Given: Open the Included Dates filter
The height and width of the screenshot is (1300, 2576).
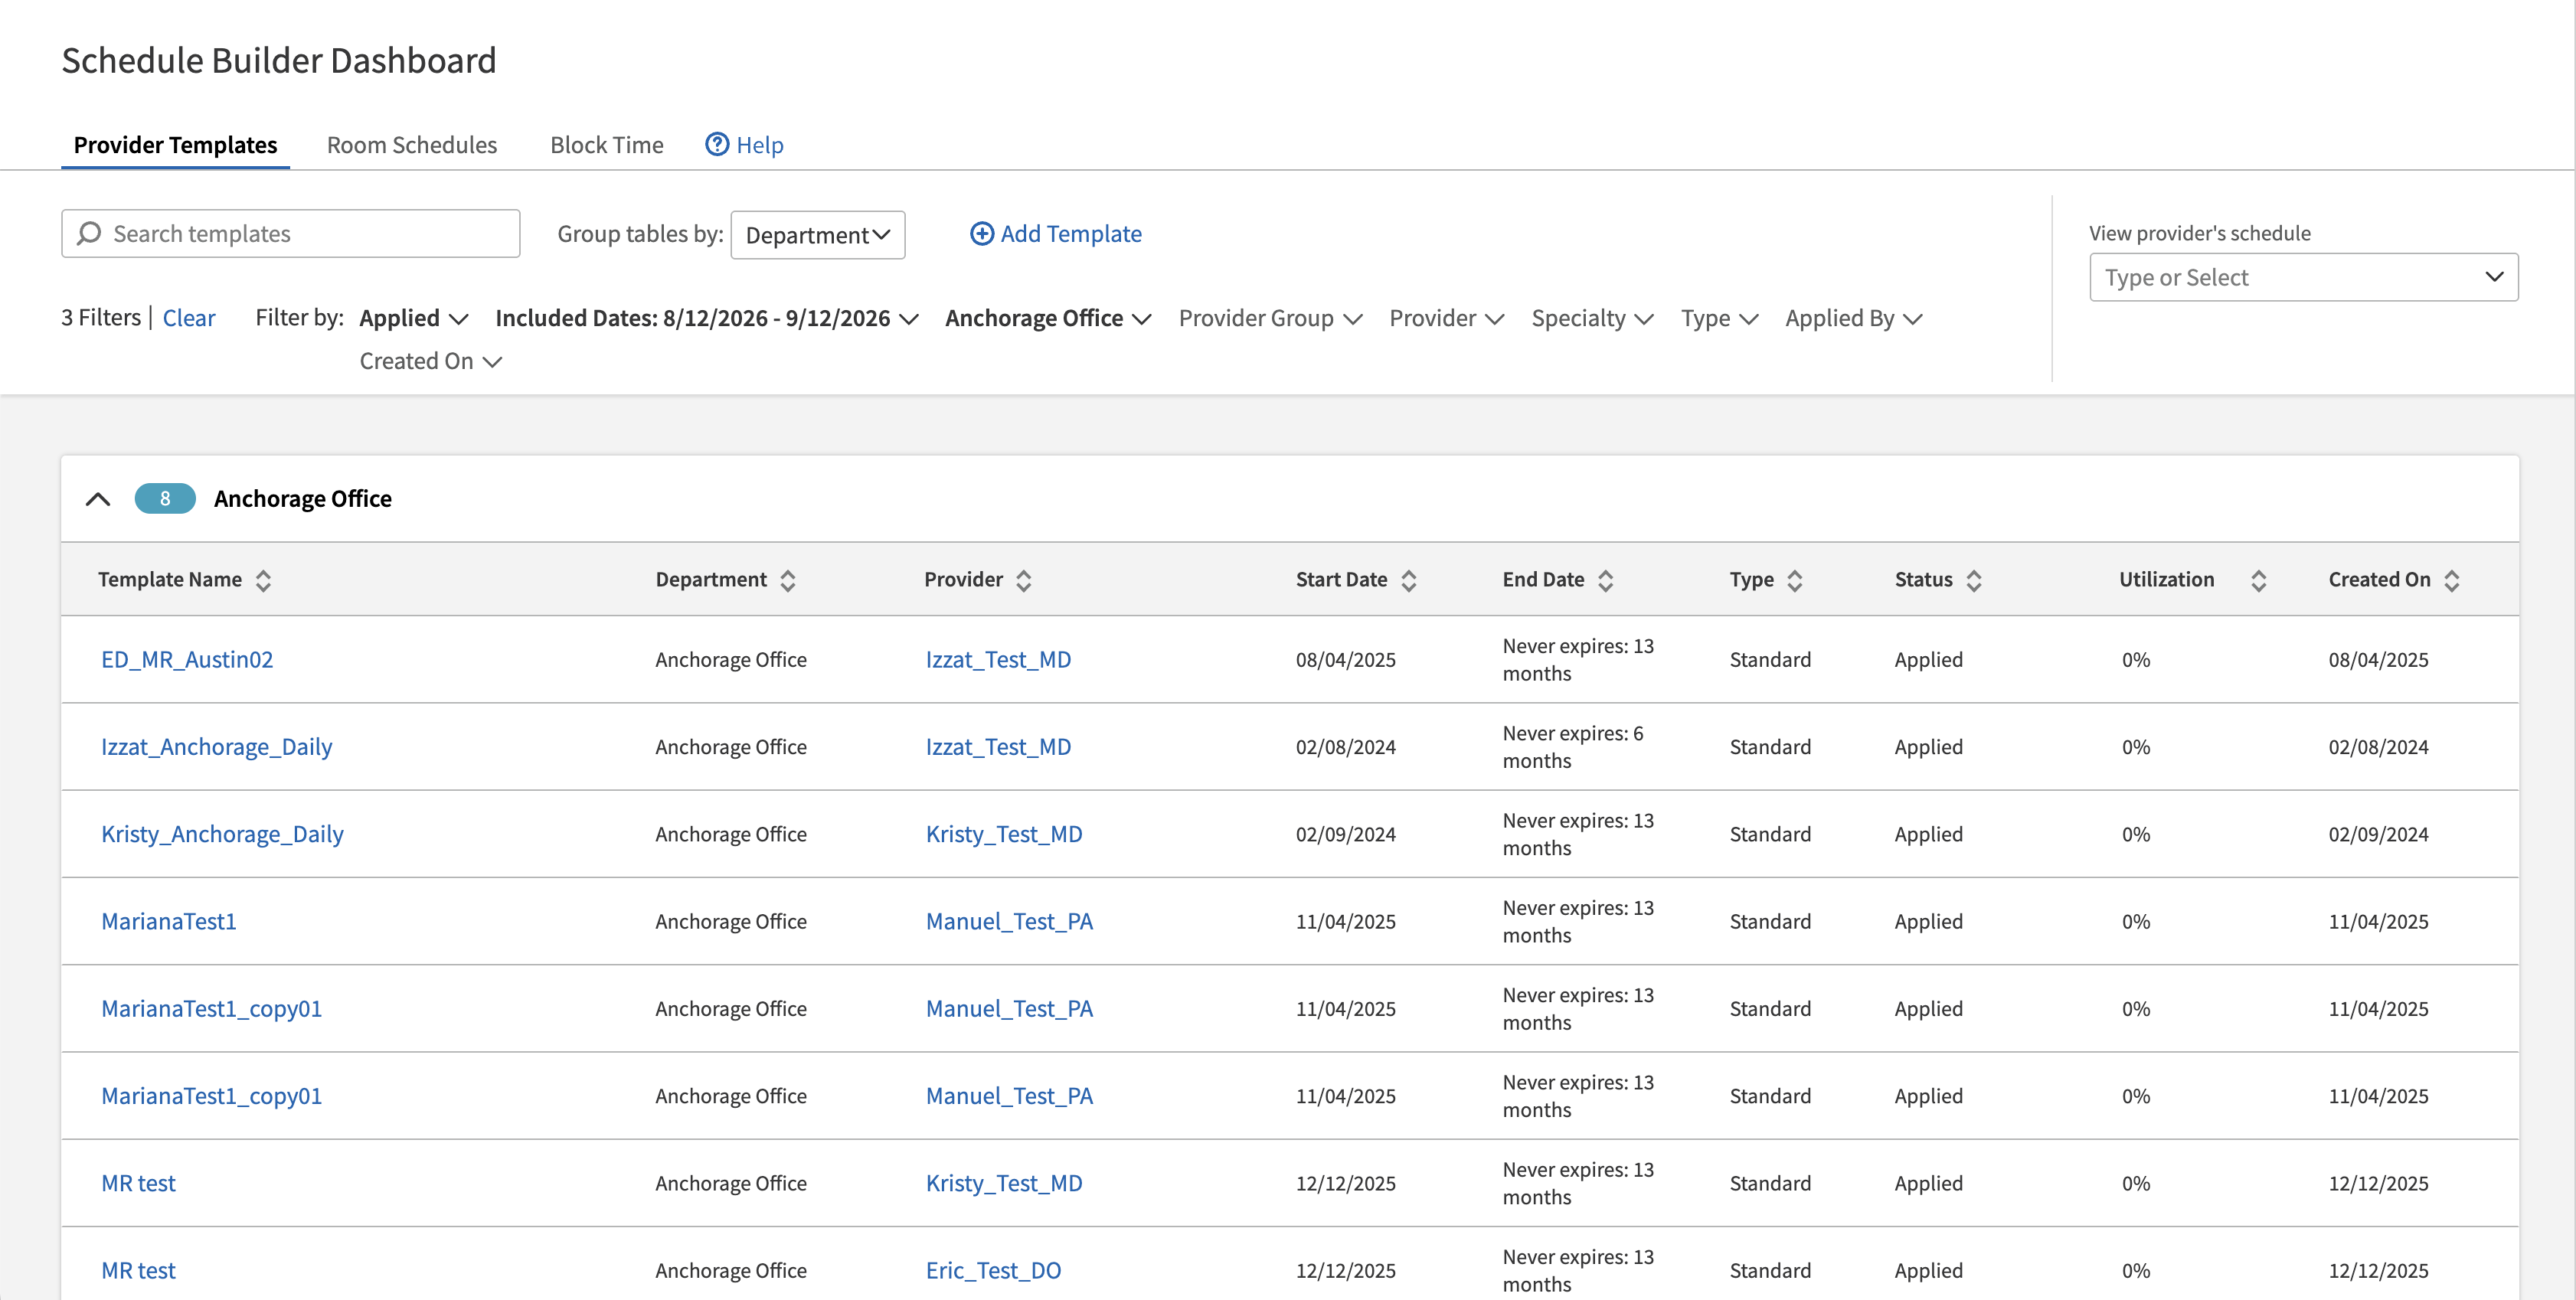Looking at the screenshot, I should coord(707,318).
